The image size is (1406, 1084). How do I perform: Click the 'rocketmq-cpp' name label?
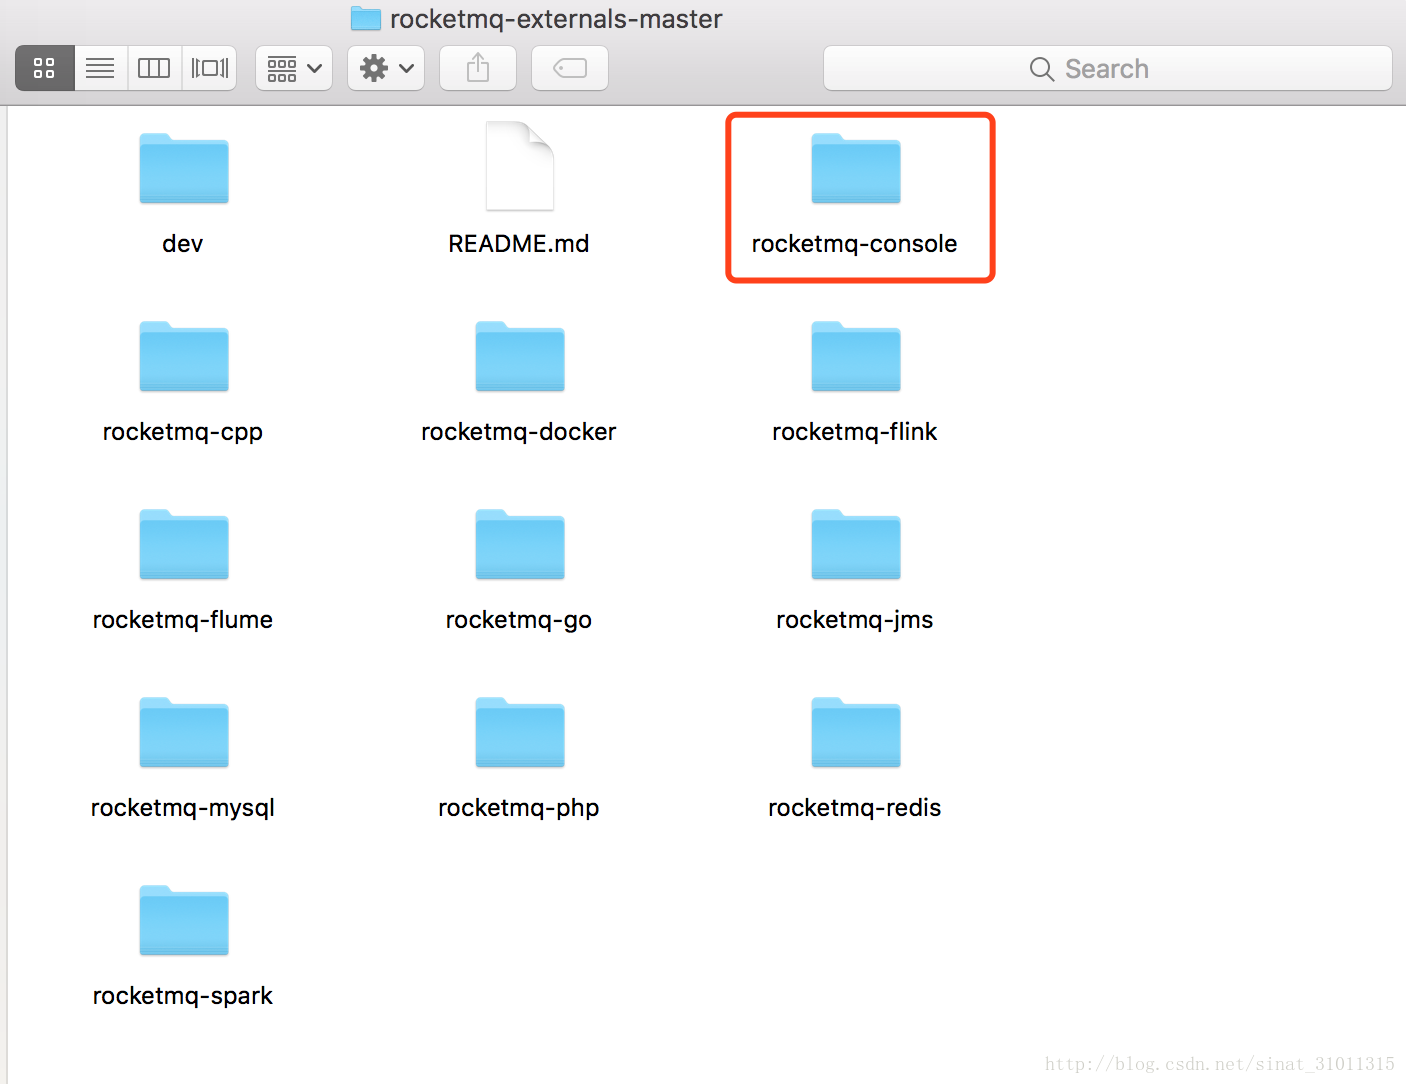click(183, 433)
